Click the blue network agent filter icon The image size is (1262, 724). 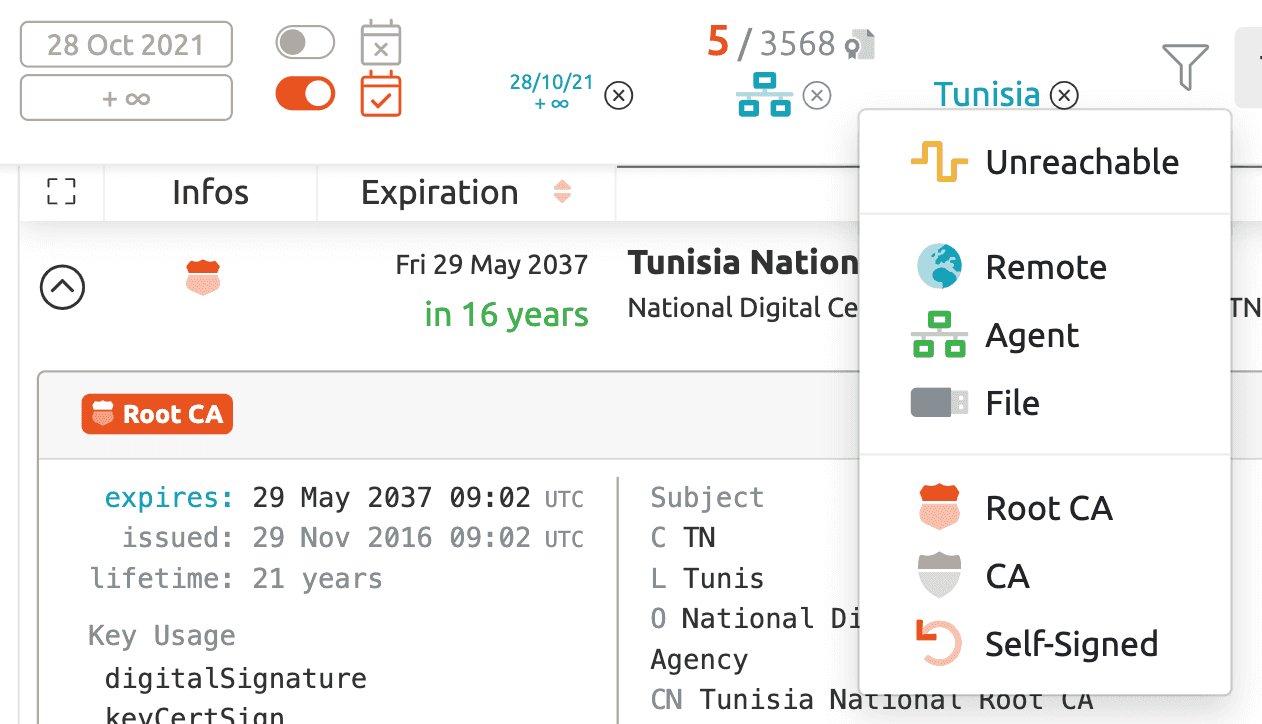click(x=764, y=95)
